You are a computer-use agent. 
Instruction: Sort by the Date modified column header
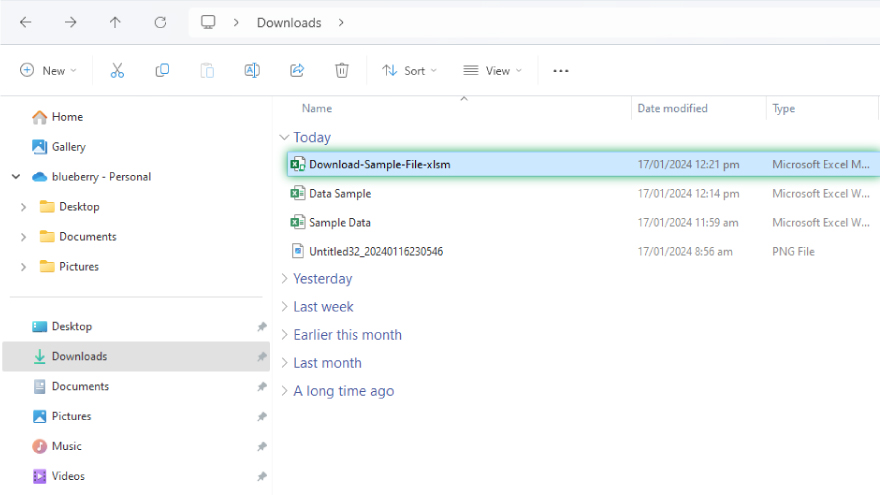[672, 108]
